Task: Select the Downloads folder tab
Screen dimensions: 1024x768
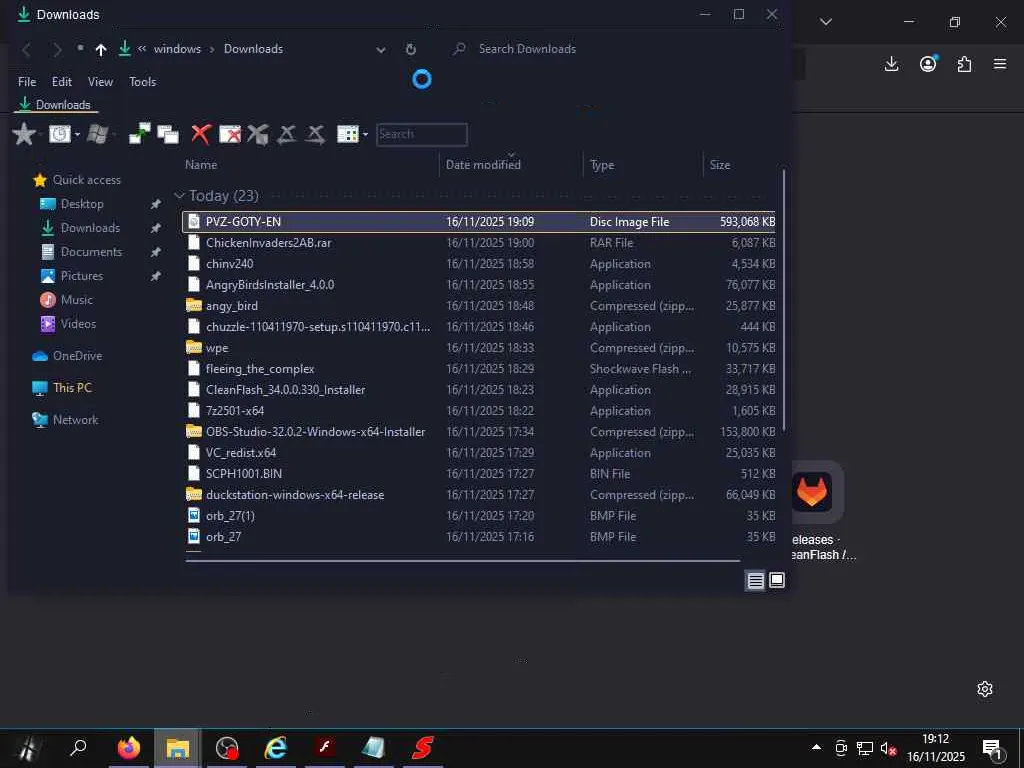Action: coord(56,104)
